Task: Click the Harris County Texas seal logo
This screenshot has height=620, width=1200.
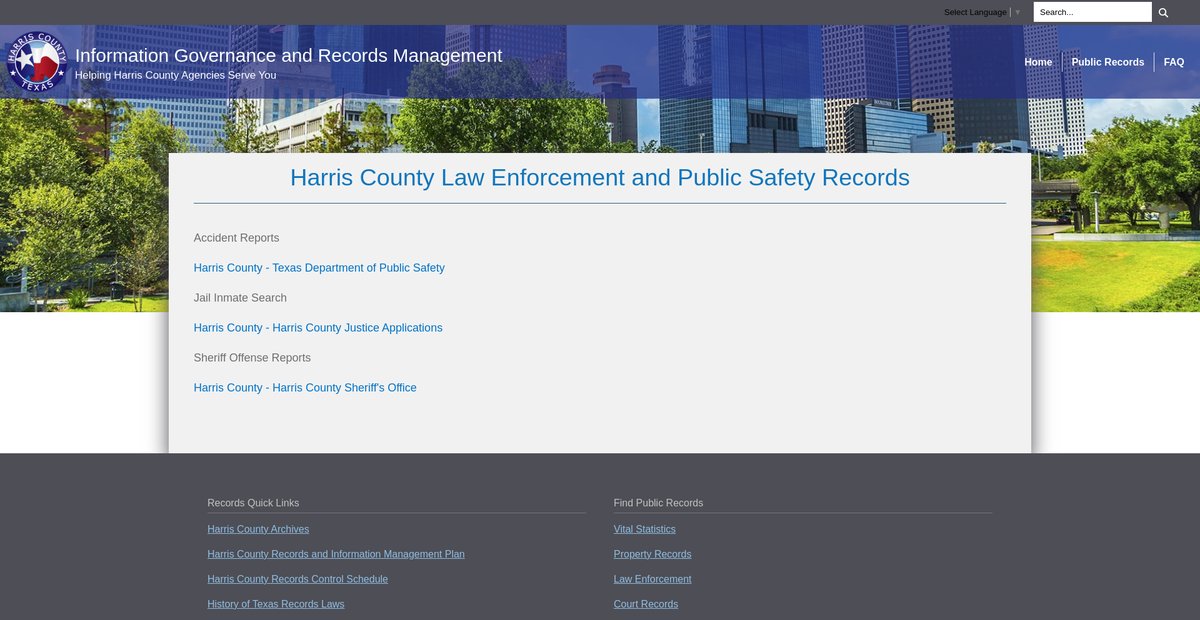Action: tap(37, 62)
